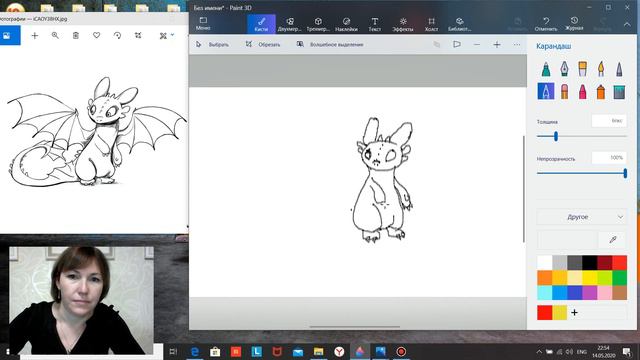Open the Двумерные фигуры 2D shapes tab
This screenshot has width=640, height=360.
pos(289,24)
